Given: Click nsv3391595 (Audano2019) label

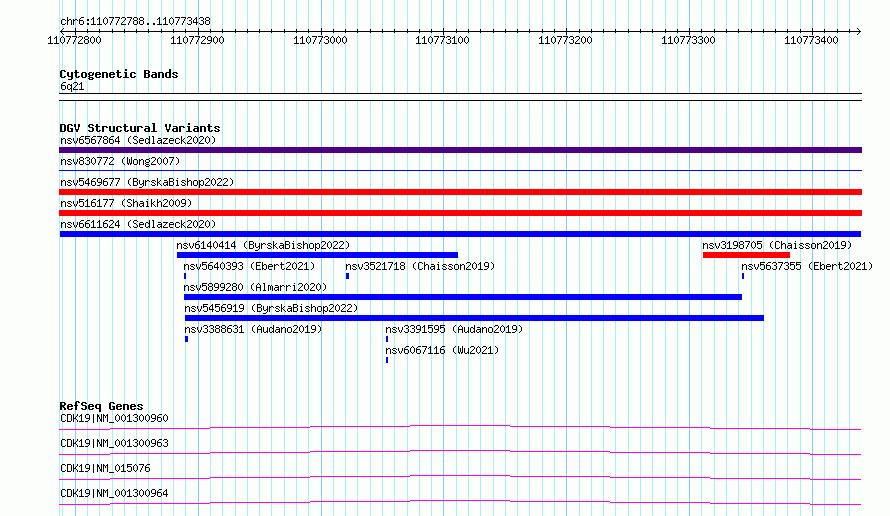Looking at the screenshot, I should (454, 329).
